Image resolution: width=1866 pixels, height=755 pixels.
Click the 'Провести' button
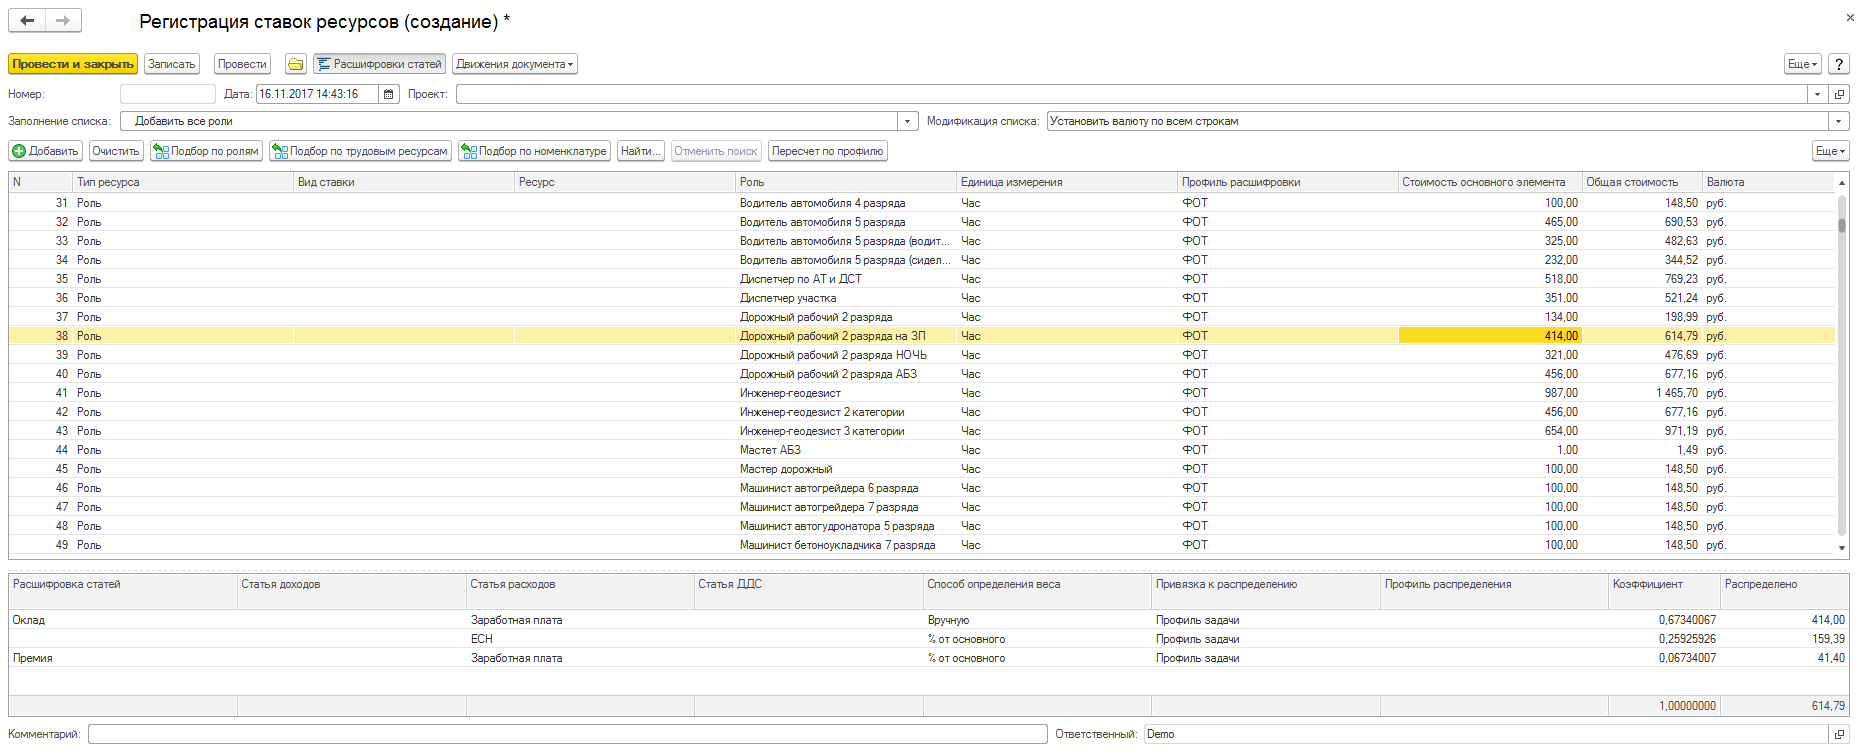tap(242, 64)
